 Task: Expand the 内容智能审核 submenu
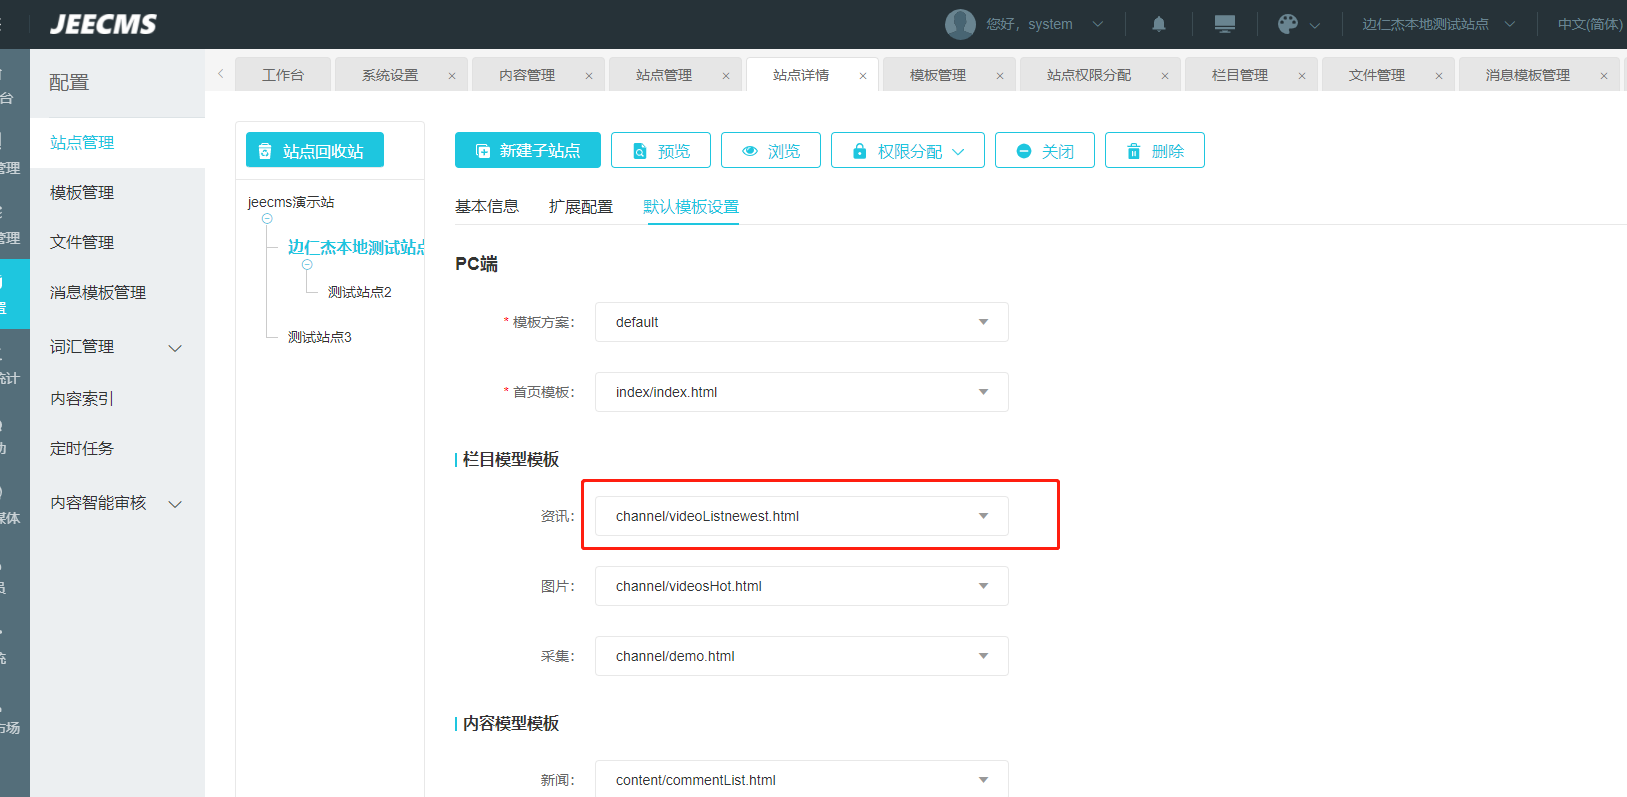click(175, 504)
